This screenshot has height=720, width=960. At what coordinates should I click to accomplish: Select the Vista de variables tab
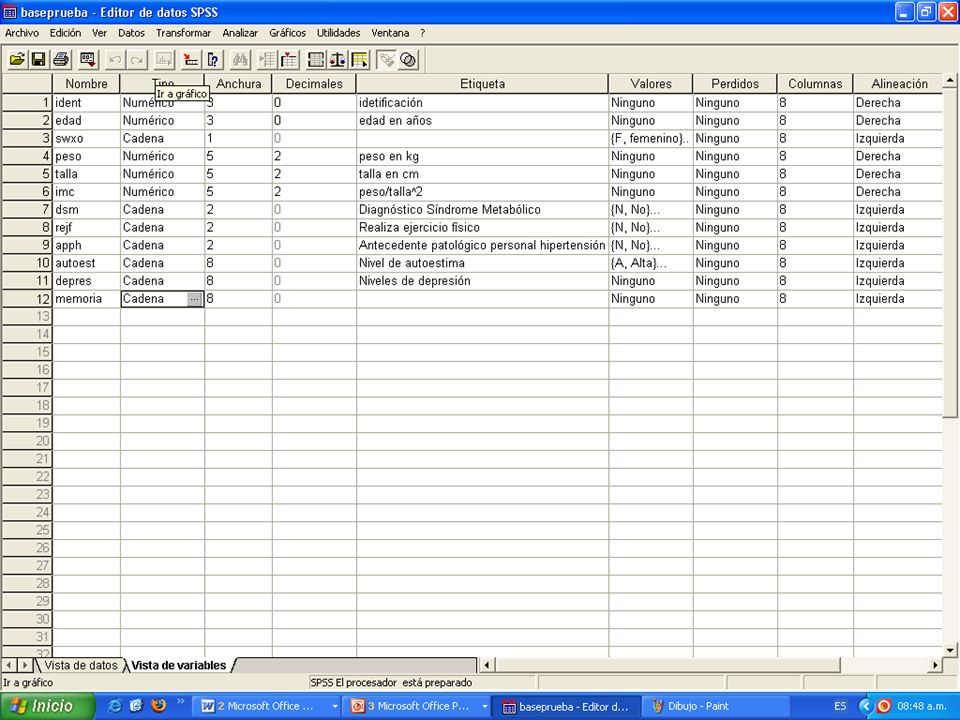179,666
